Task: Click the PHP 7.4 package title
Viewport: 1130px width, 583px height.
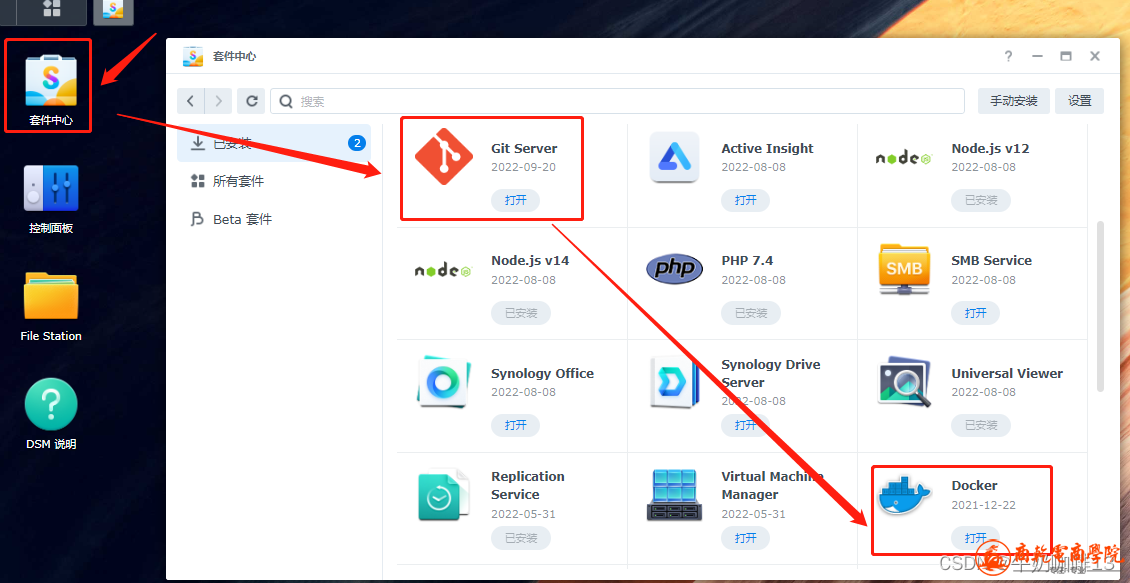Action: (x=747, y=260)
